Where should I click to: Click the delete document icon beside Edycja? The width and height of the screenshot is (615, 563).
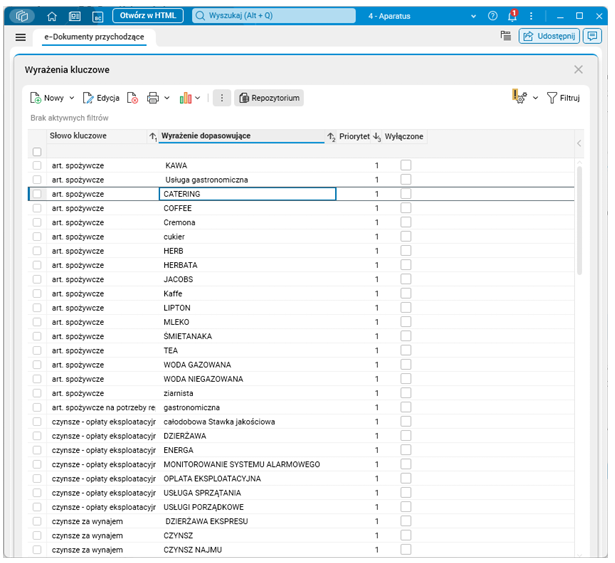point(133,98)
